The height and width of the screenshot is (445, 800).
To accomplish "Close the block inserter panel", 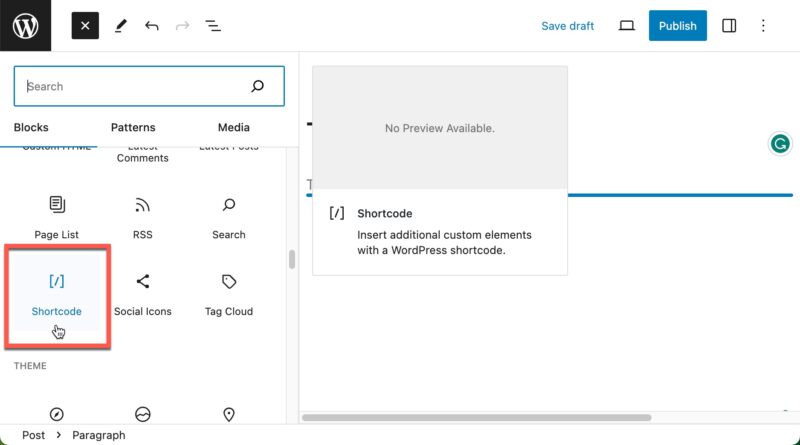I will pos(85,26).
